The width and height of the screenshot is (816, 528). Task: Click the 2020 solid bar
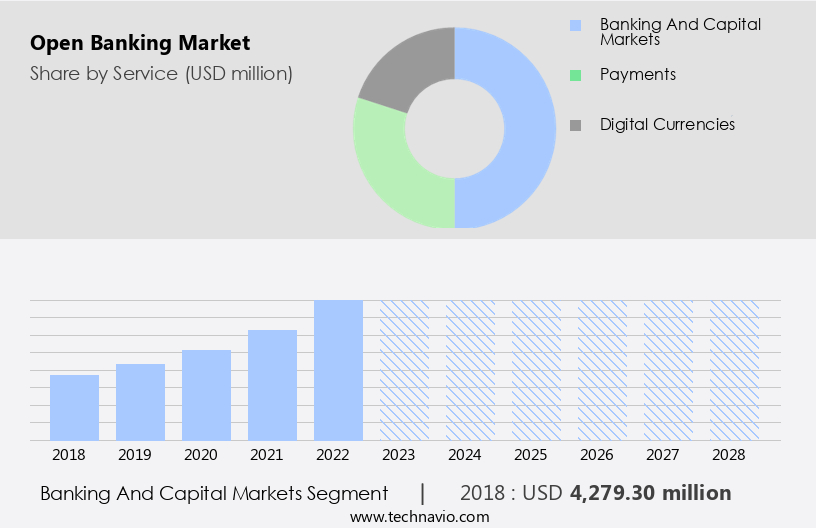207,395
